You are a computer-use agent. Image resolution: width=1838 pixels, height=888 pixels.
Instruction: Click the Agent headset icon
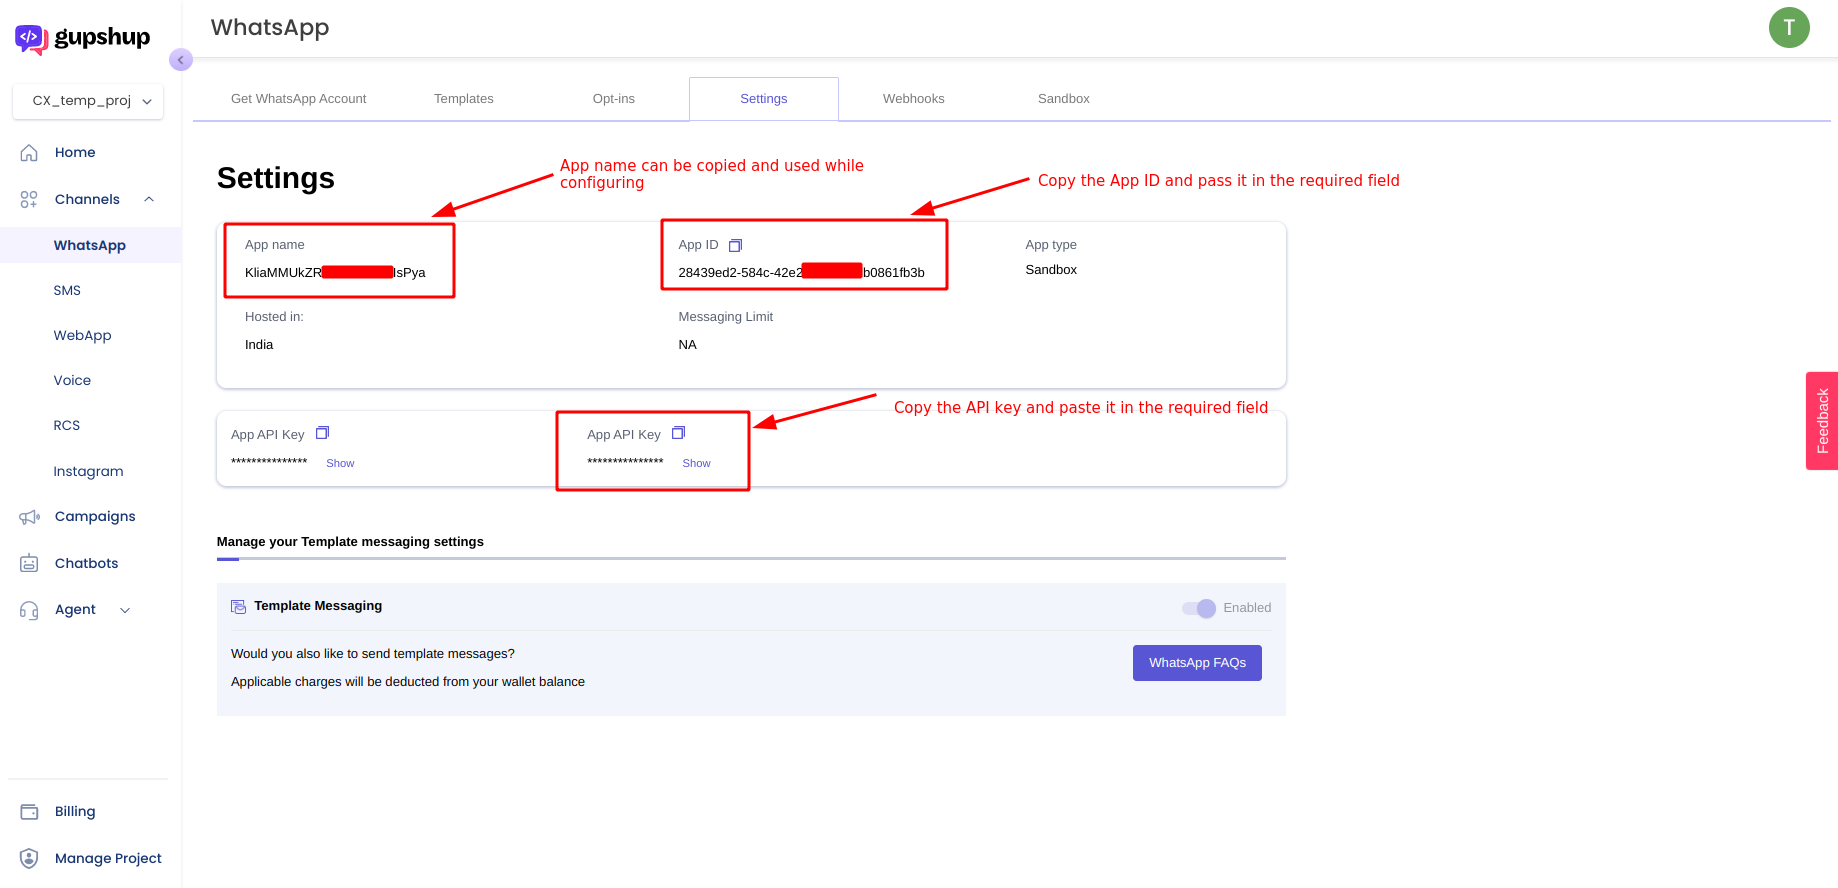click(29, 610)
